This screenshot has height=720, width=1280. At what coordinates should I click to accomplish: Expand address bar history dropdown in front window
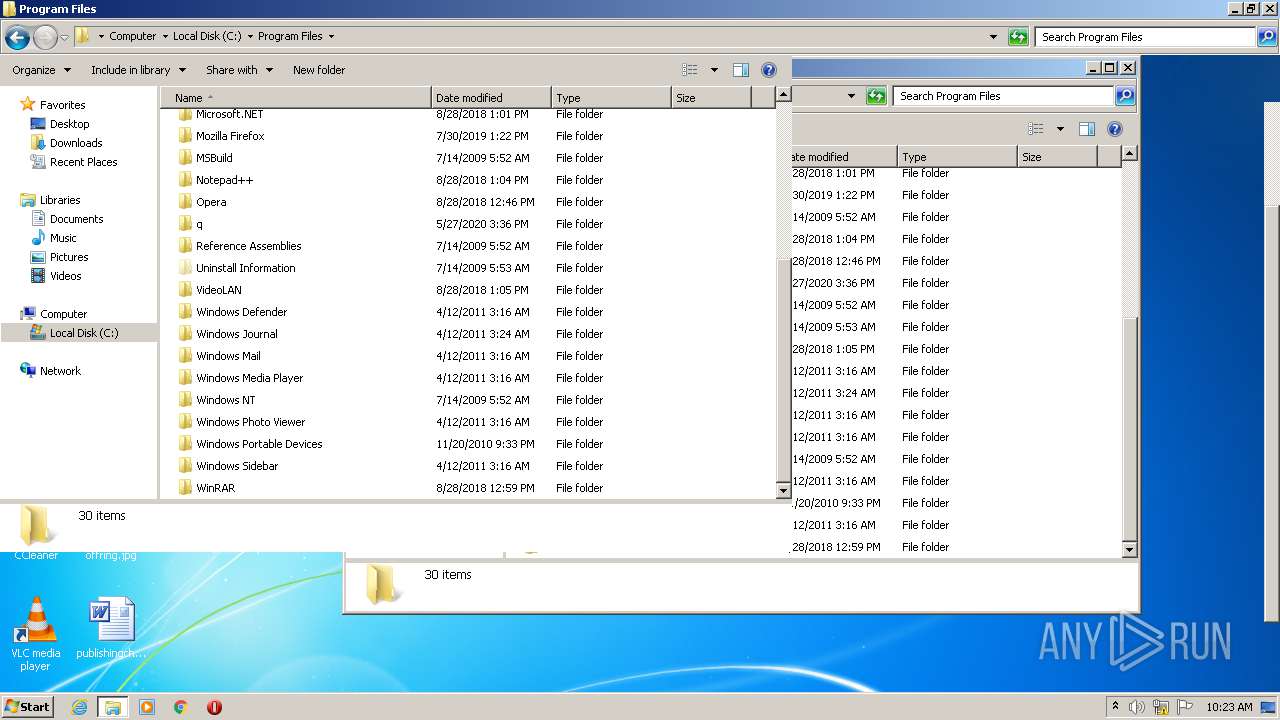993,37
